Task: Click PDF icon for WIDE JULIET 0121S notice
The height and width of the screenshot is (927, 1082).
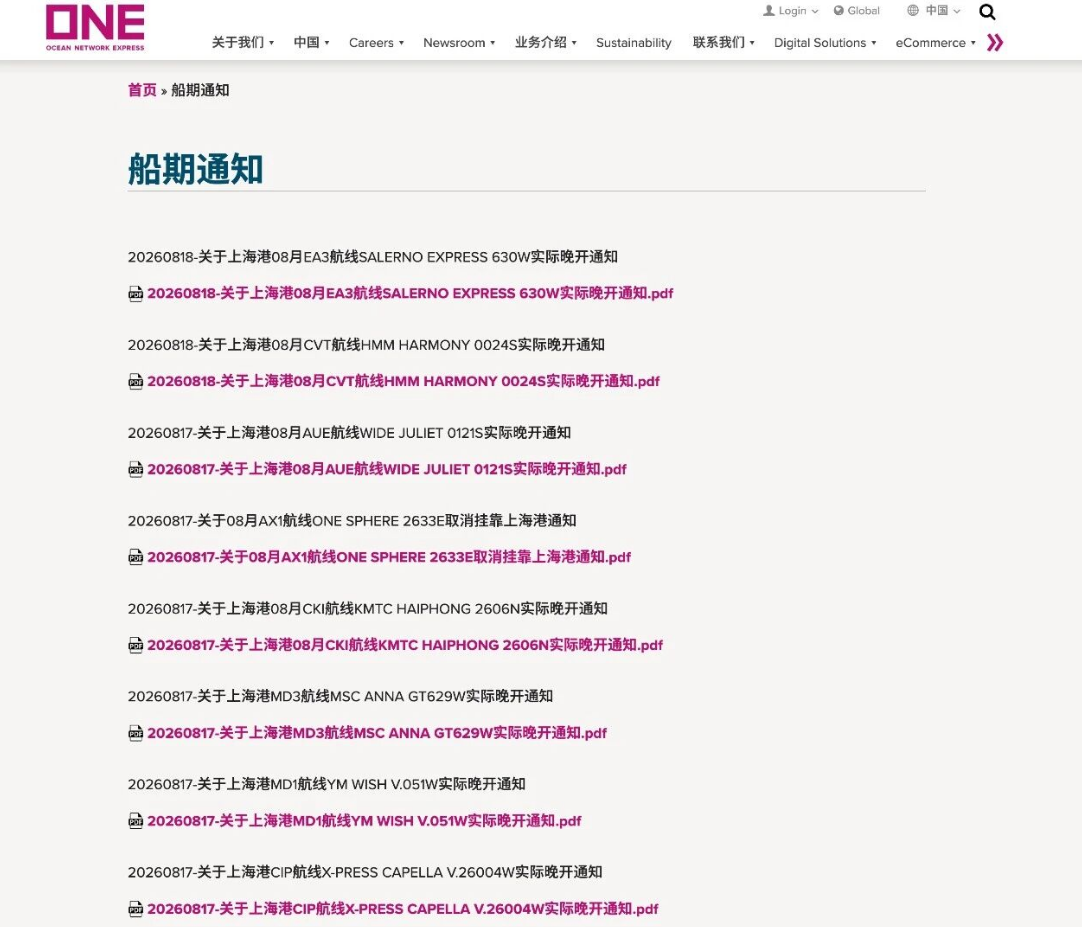Action: pyautogui.click(x=136, y=469)
